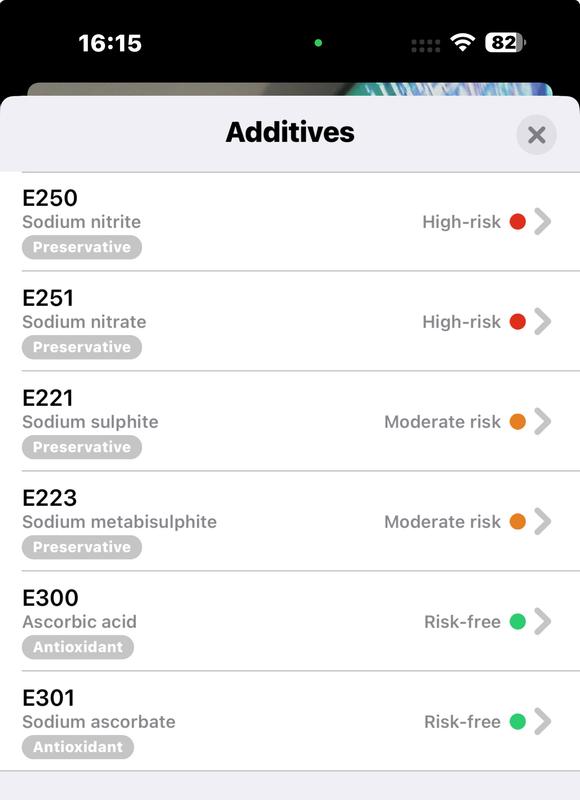Open E223 details via chevron arrow
Viewport: 580px width, 800px height.
[543, 521]
